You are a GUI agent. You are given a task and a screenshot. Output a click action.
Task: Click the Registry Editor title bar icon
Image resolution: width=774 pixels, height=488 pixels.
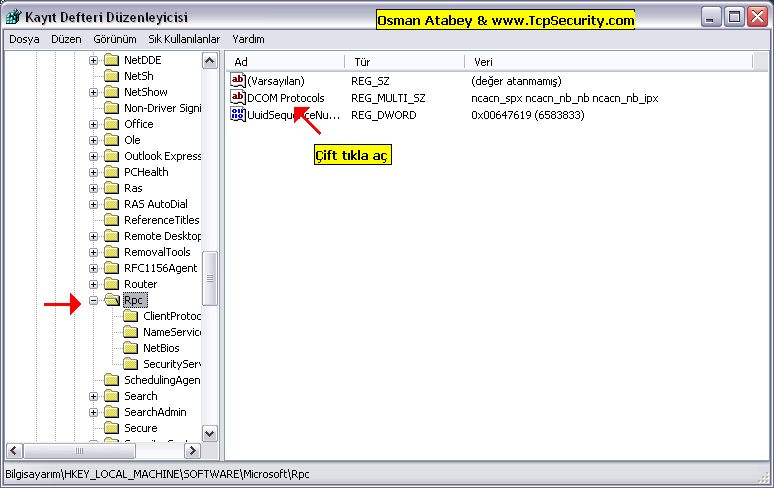point(14,17)
